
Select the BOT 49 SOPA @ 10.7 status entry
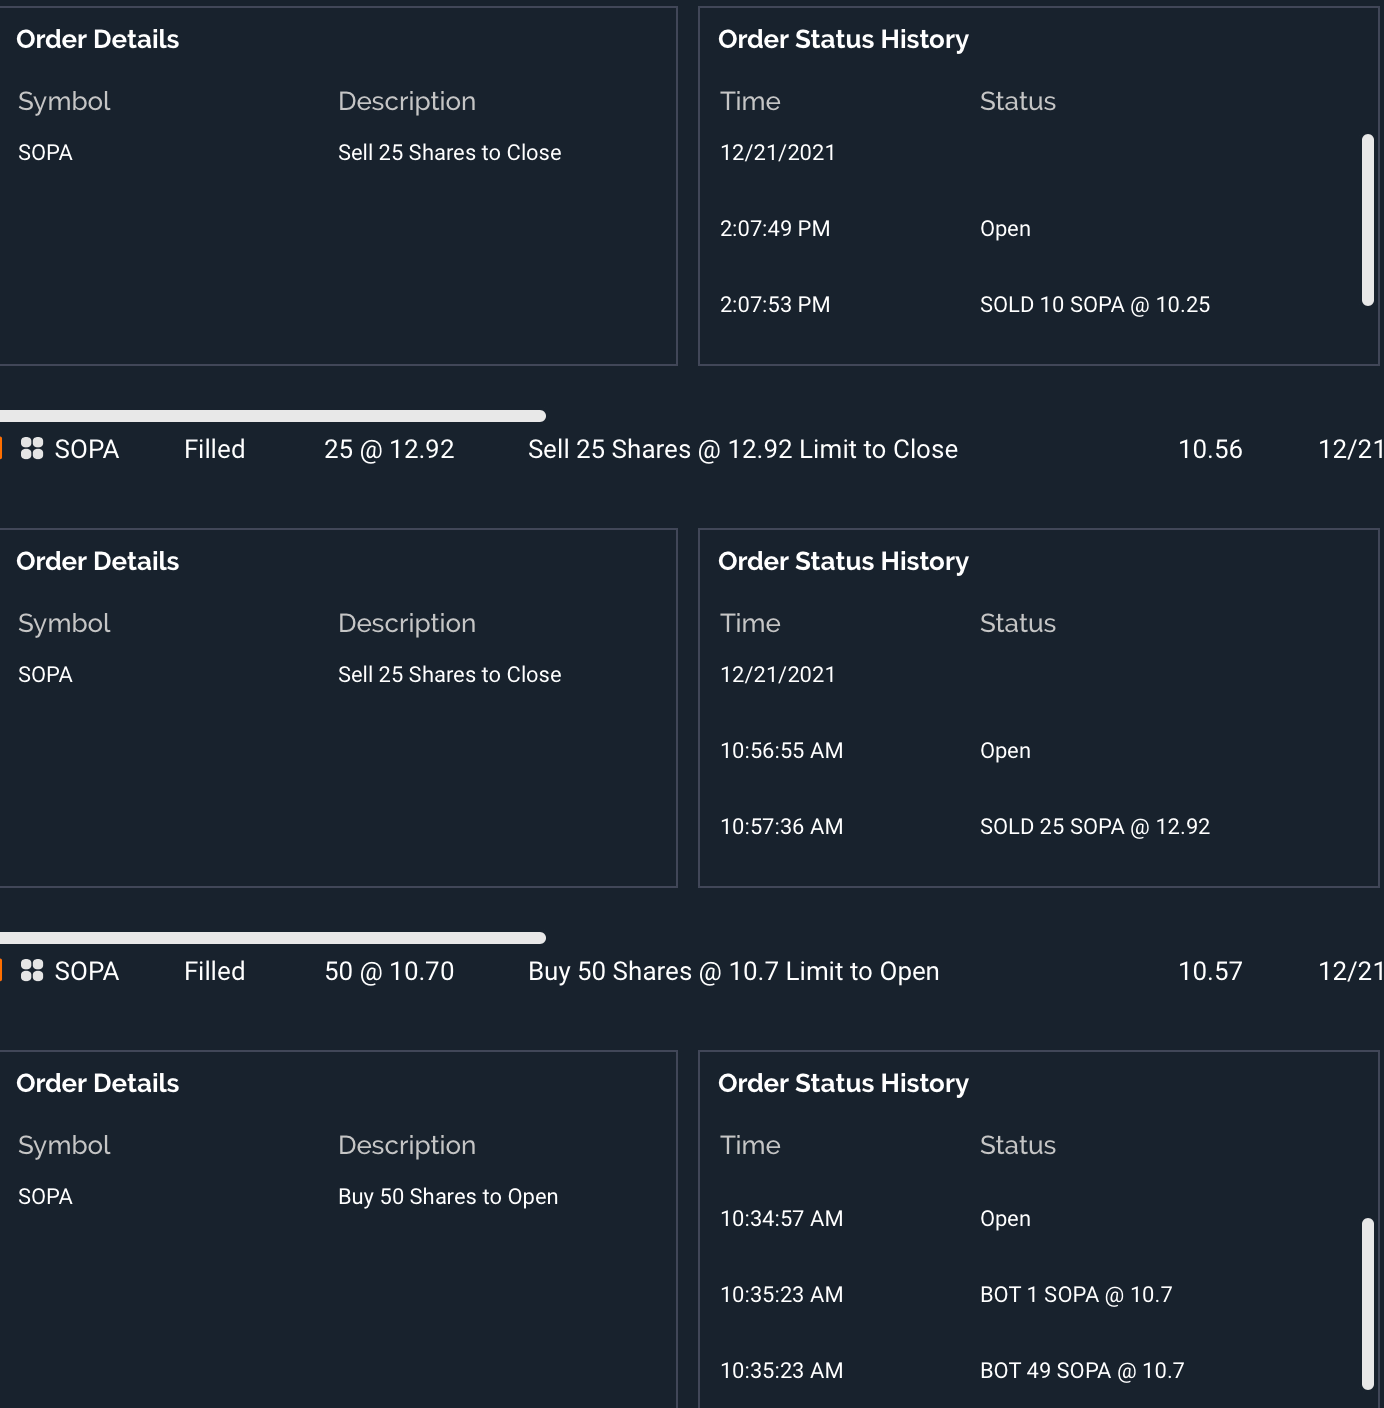coord(1082,1371)
